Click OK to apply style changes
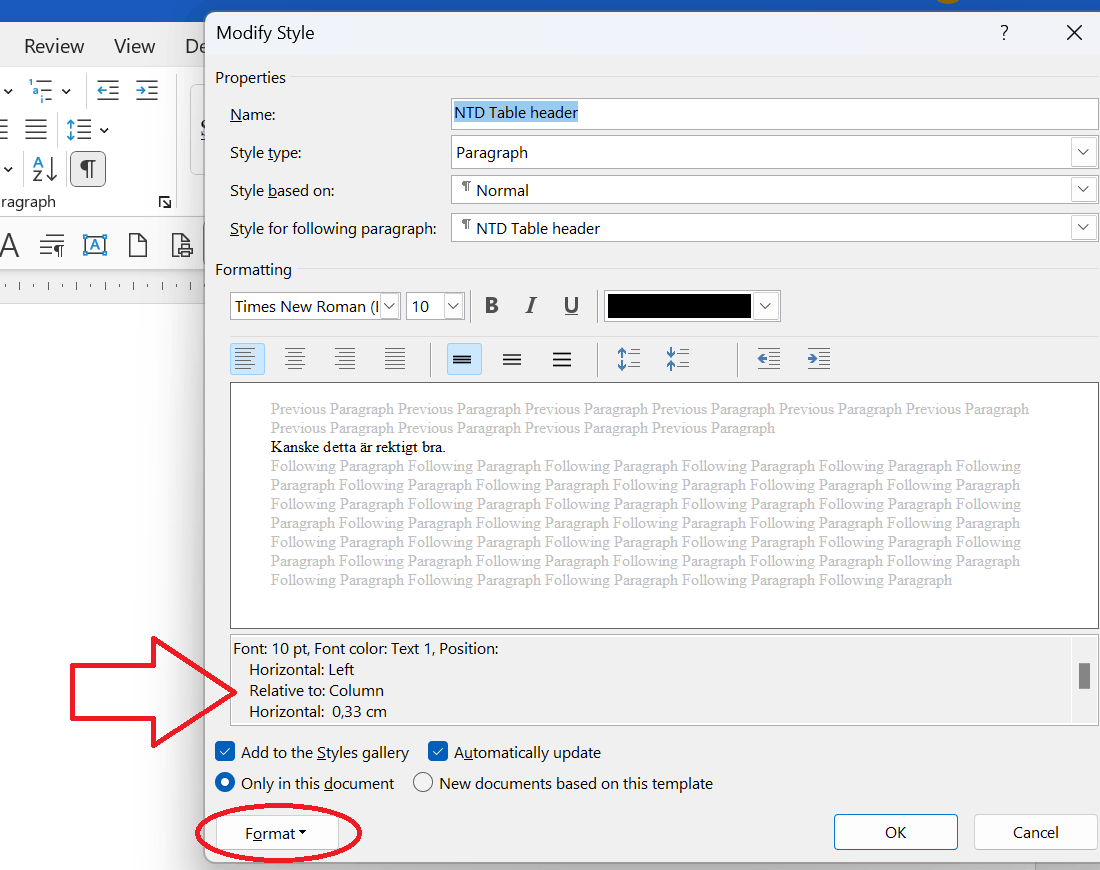 click(895, 832)
